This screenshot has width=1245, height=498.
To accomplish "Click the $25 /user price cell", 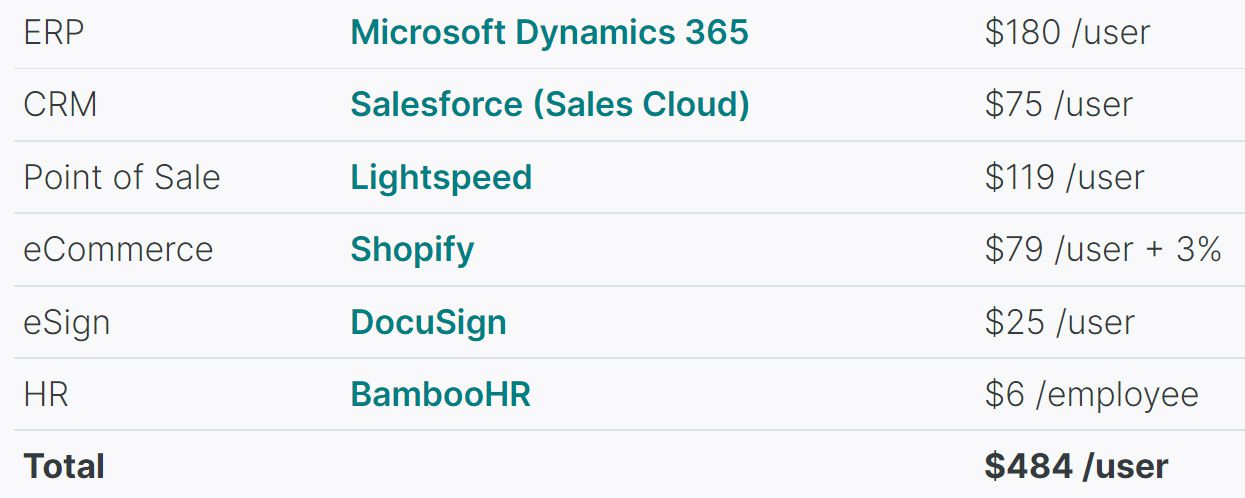I will [1059, 322].
